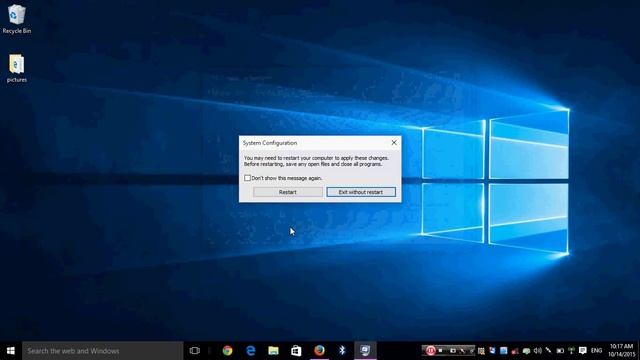Launch Firefox from the taskbar
Image resolution: width=640 pixels, height=360 pixels.
(x=319, y=351)
